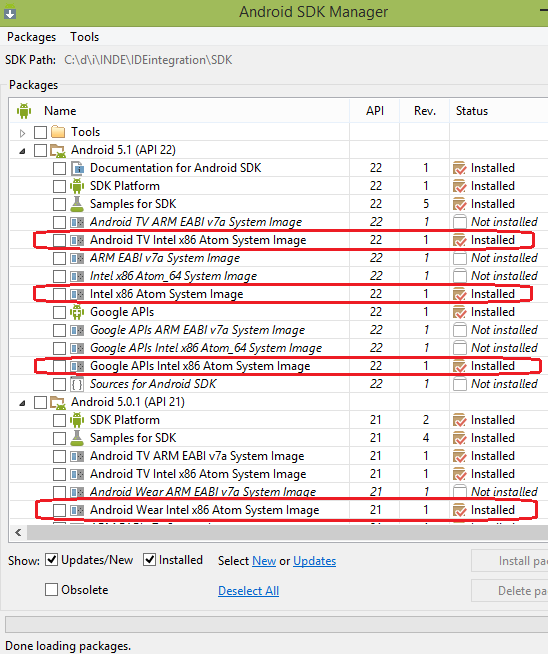548x654 pixels.
Task: Click the Google APIs ARM EABI v7a image icon
Action: tap(77, 330)
